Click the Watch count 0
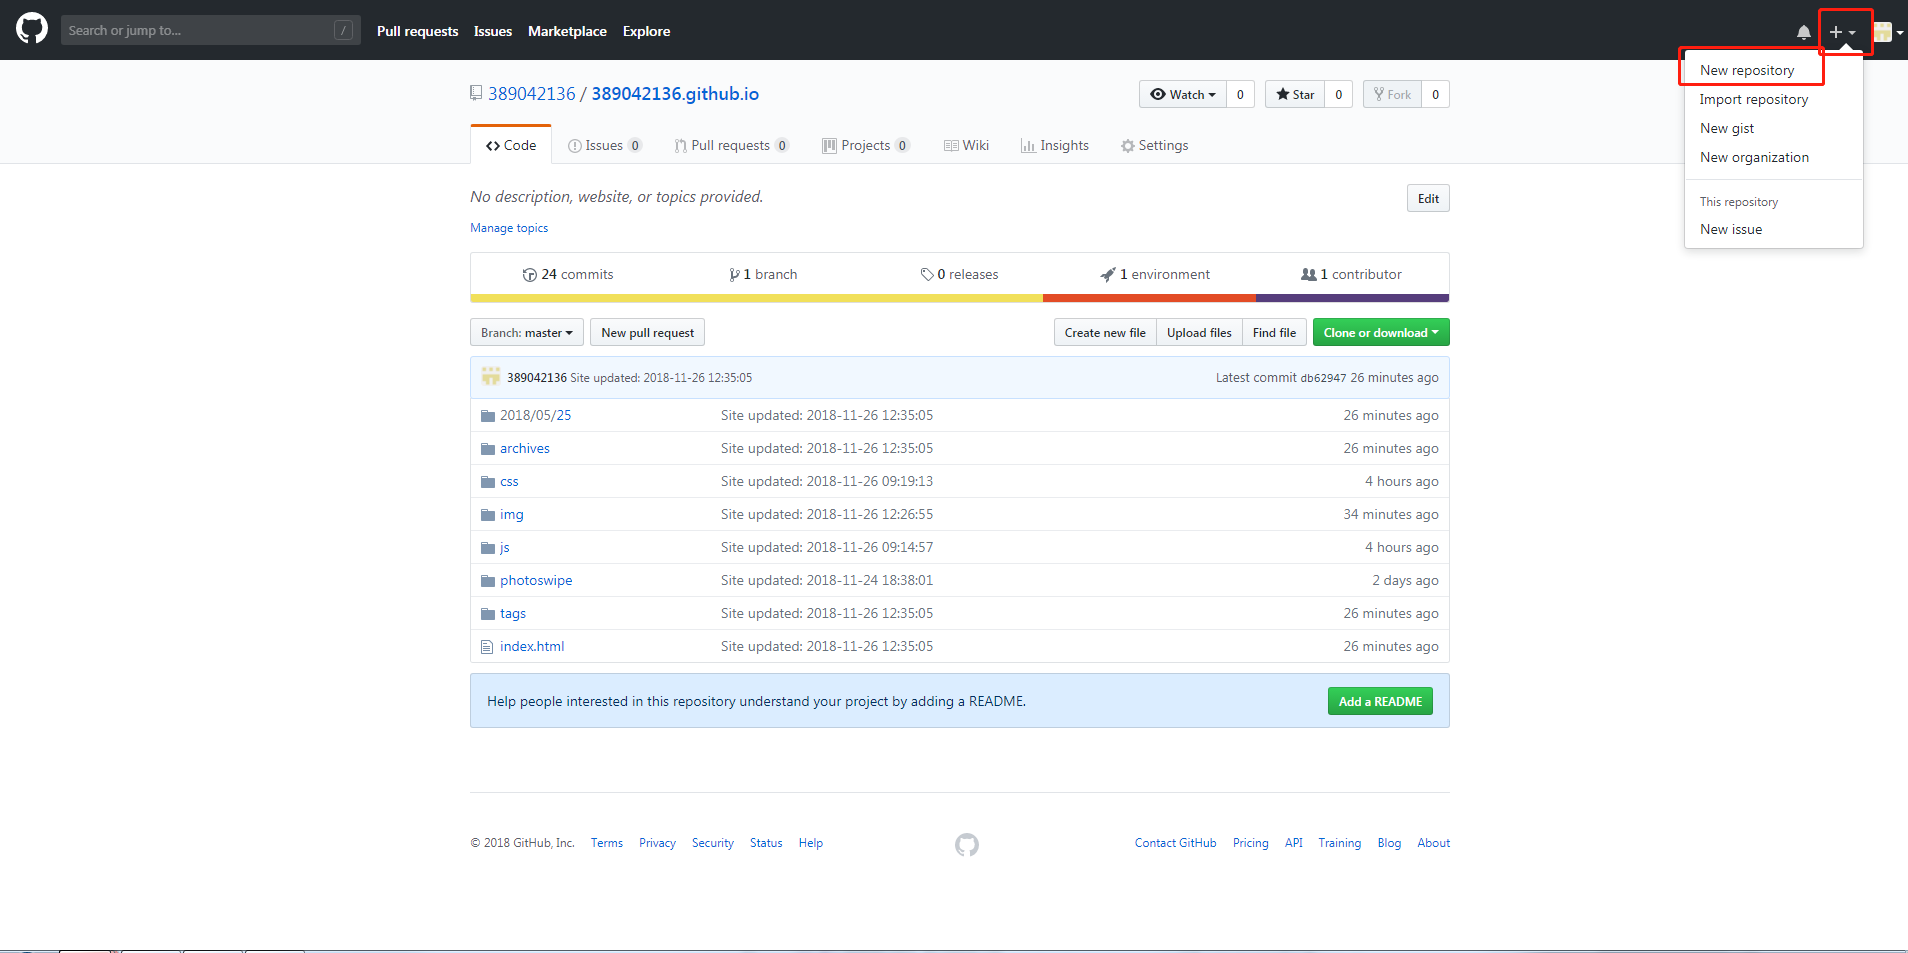 (1240, 94)
